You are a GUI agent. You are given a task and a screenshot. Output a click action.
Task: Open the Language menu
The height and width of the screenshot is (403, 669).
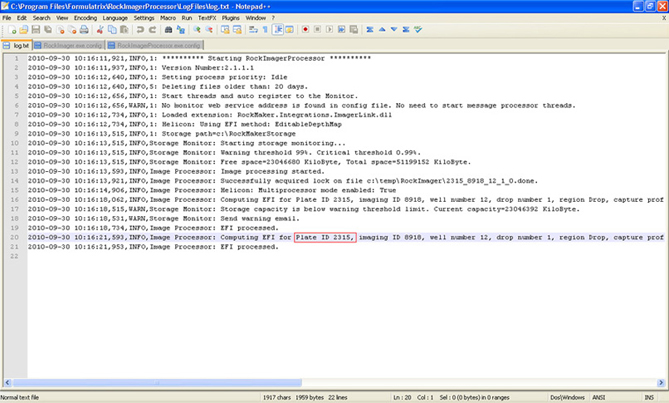tap(115, 18)
